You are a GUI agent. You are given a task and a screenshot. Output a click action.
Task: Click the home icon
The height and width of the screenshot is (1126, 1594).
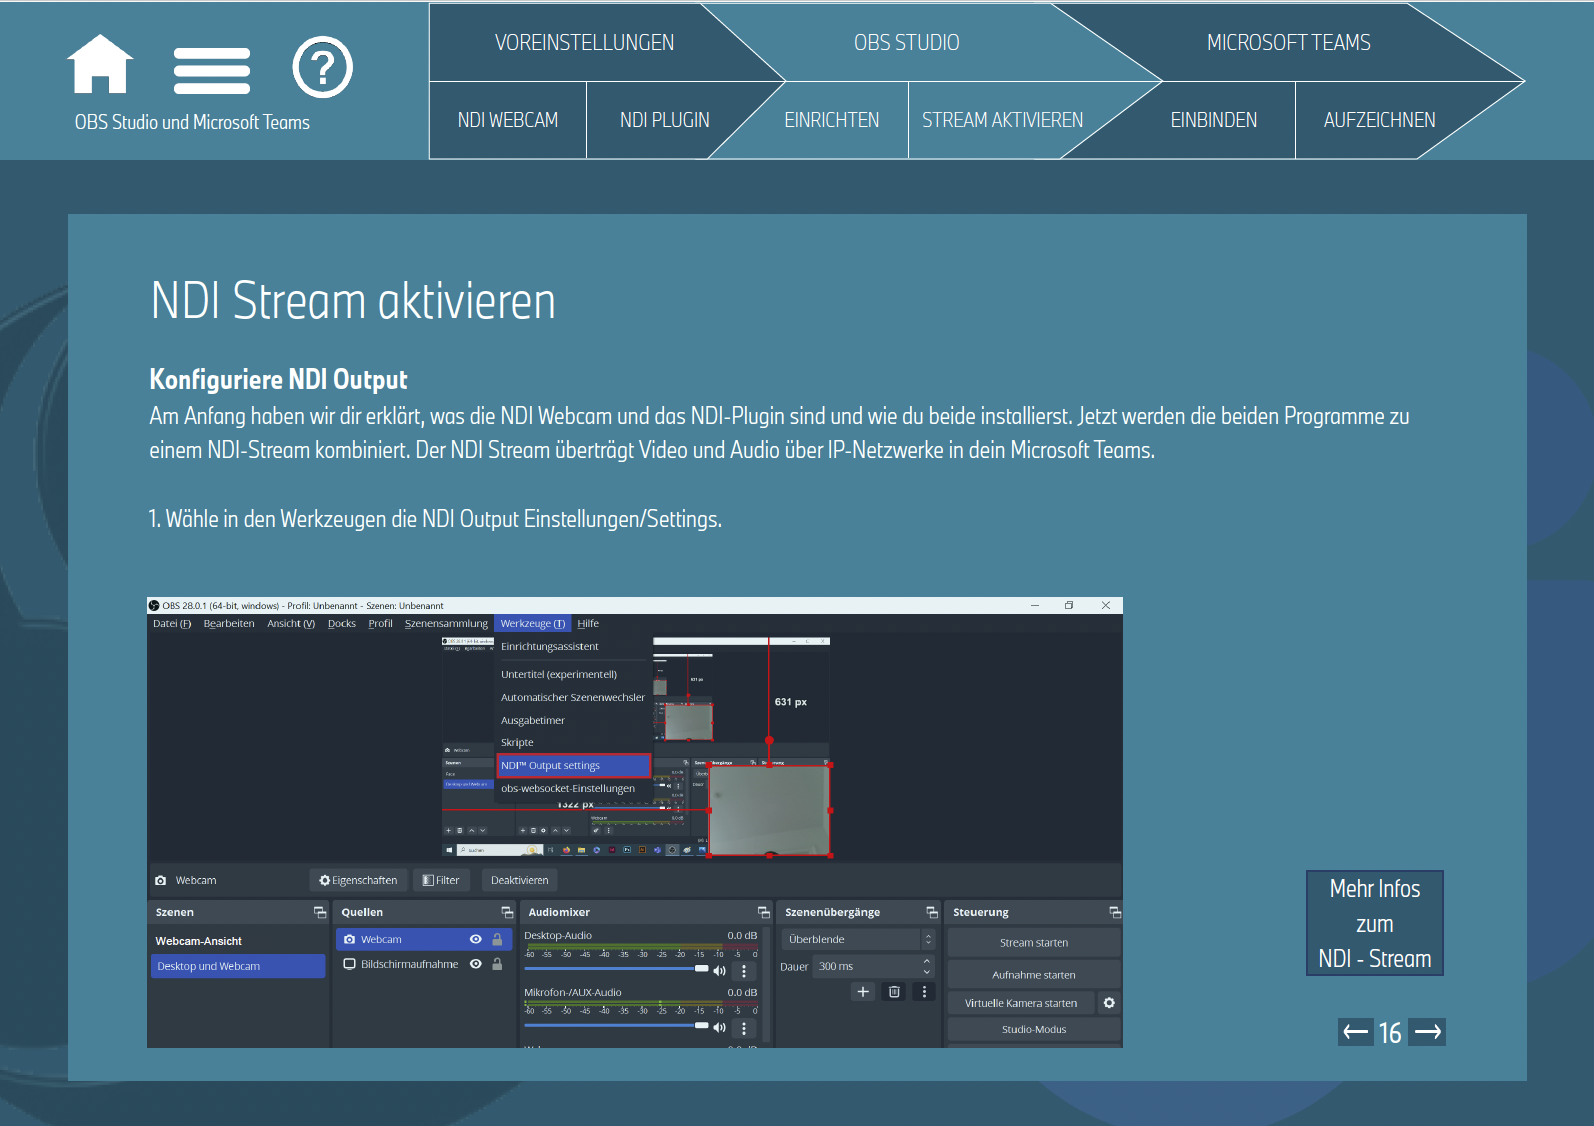pyautogui.click(x=100, y=65)
